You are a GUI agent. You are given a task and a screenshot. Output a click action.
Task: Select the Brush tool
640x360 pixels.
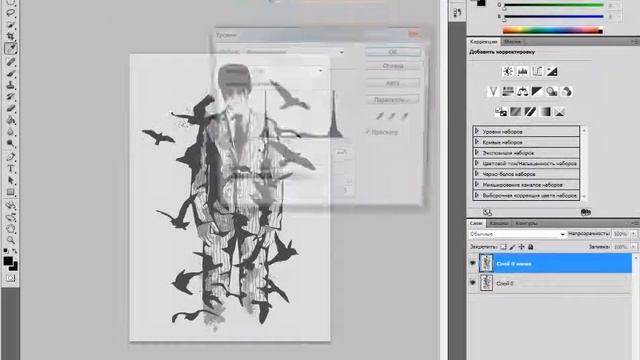click(x=11, y=73)
